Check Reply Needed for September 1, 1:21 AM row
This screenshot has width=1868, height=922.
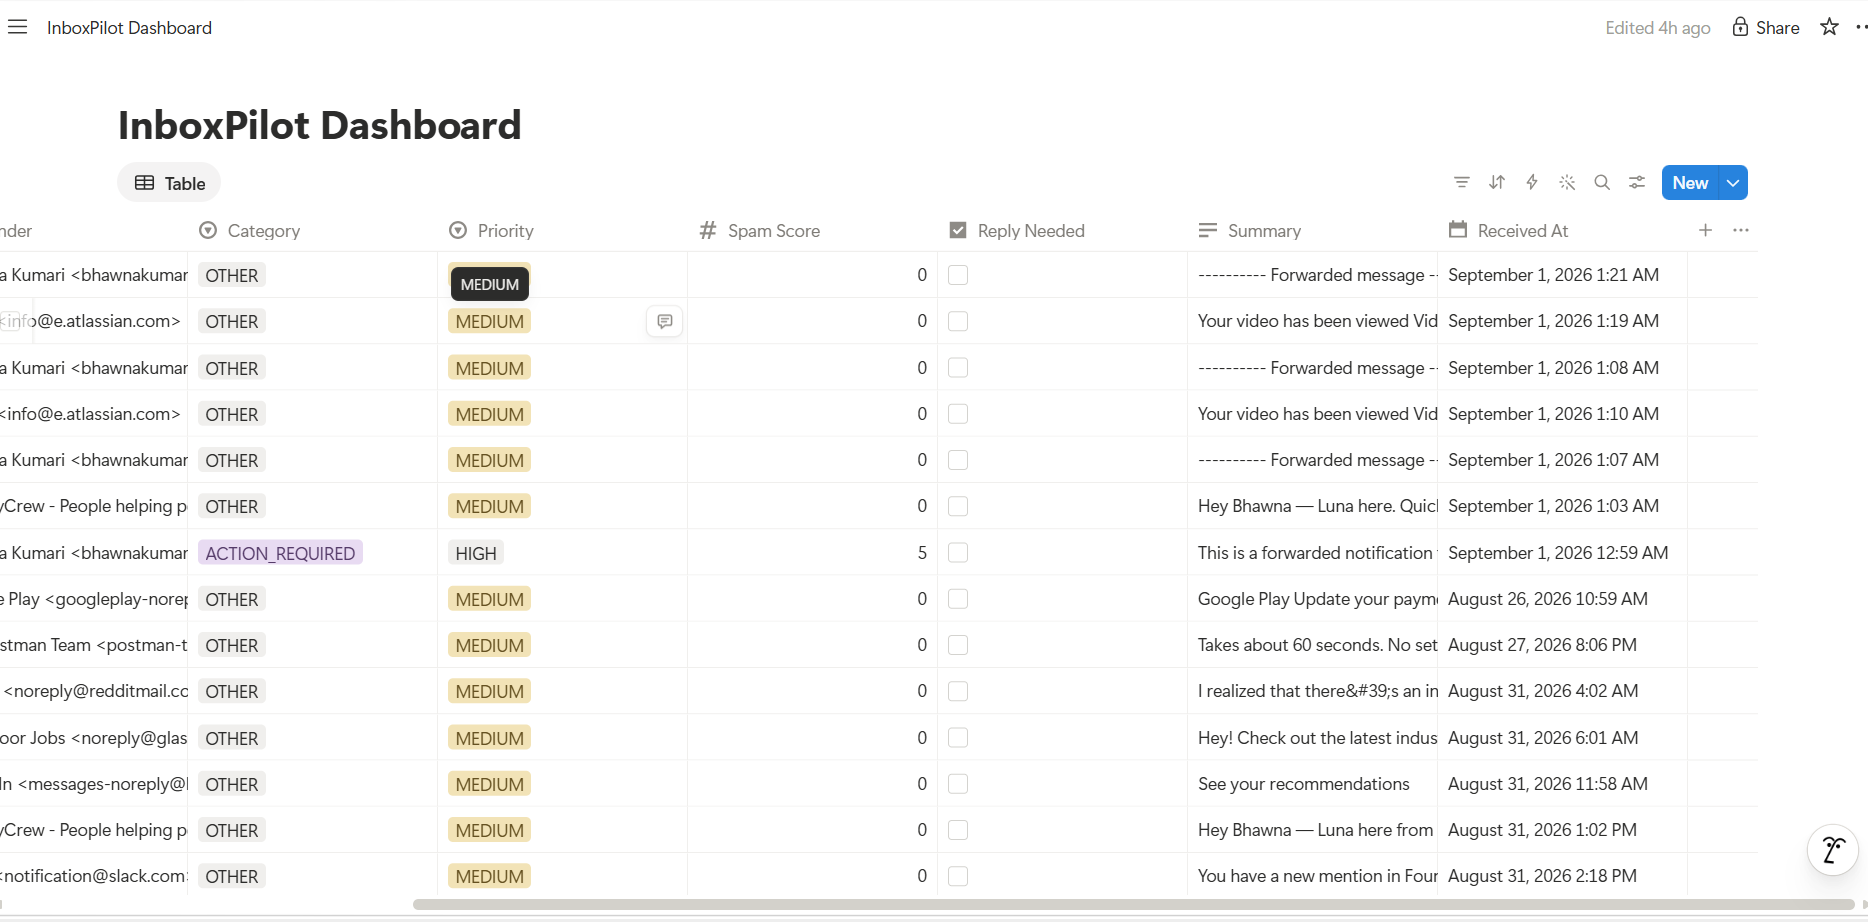pyautogui.click(x=958, y=275)
